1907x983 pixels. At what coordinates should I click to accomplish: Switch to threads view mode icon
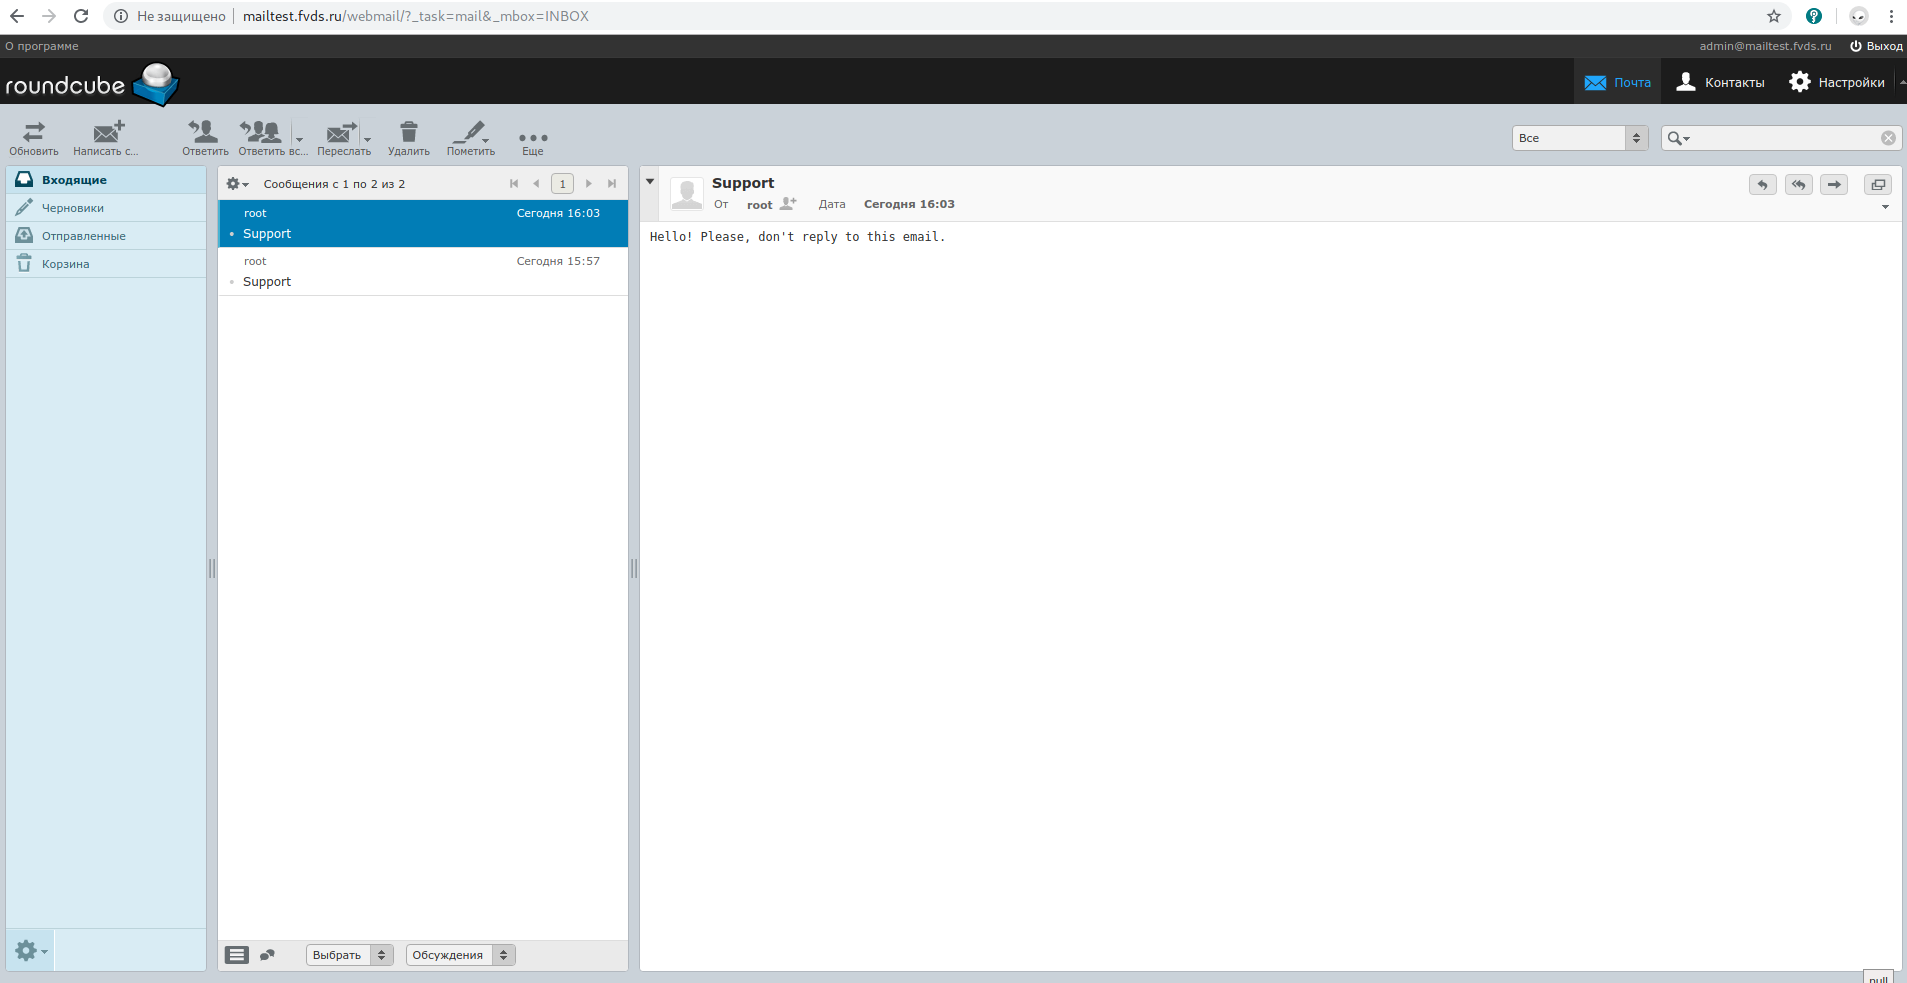tap(267, 955)
